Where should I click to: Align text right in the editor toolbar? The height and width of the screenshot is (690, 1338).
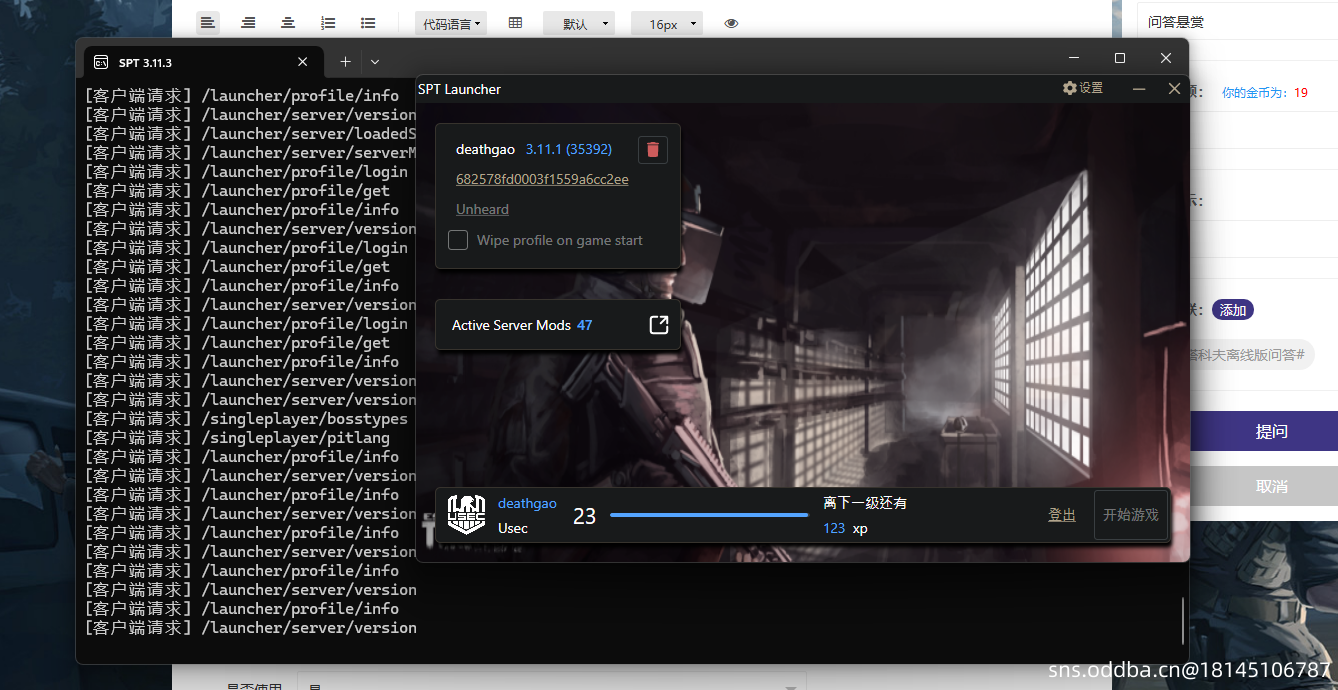248,23
